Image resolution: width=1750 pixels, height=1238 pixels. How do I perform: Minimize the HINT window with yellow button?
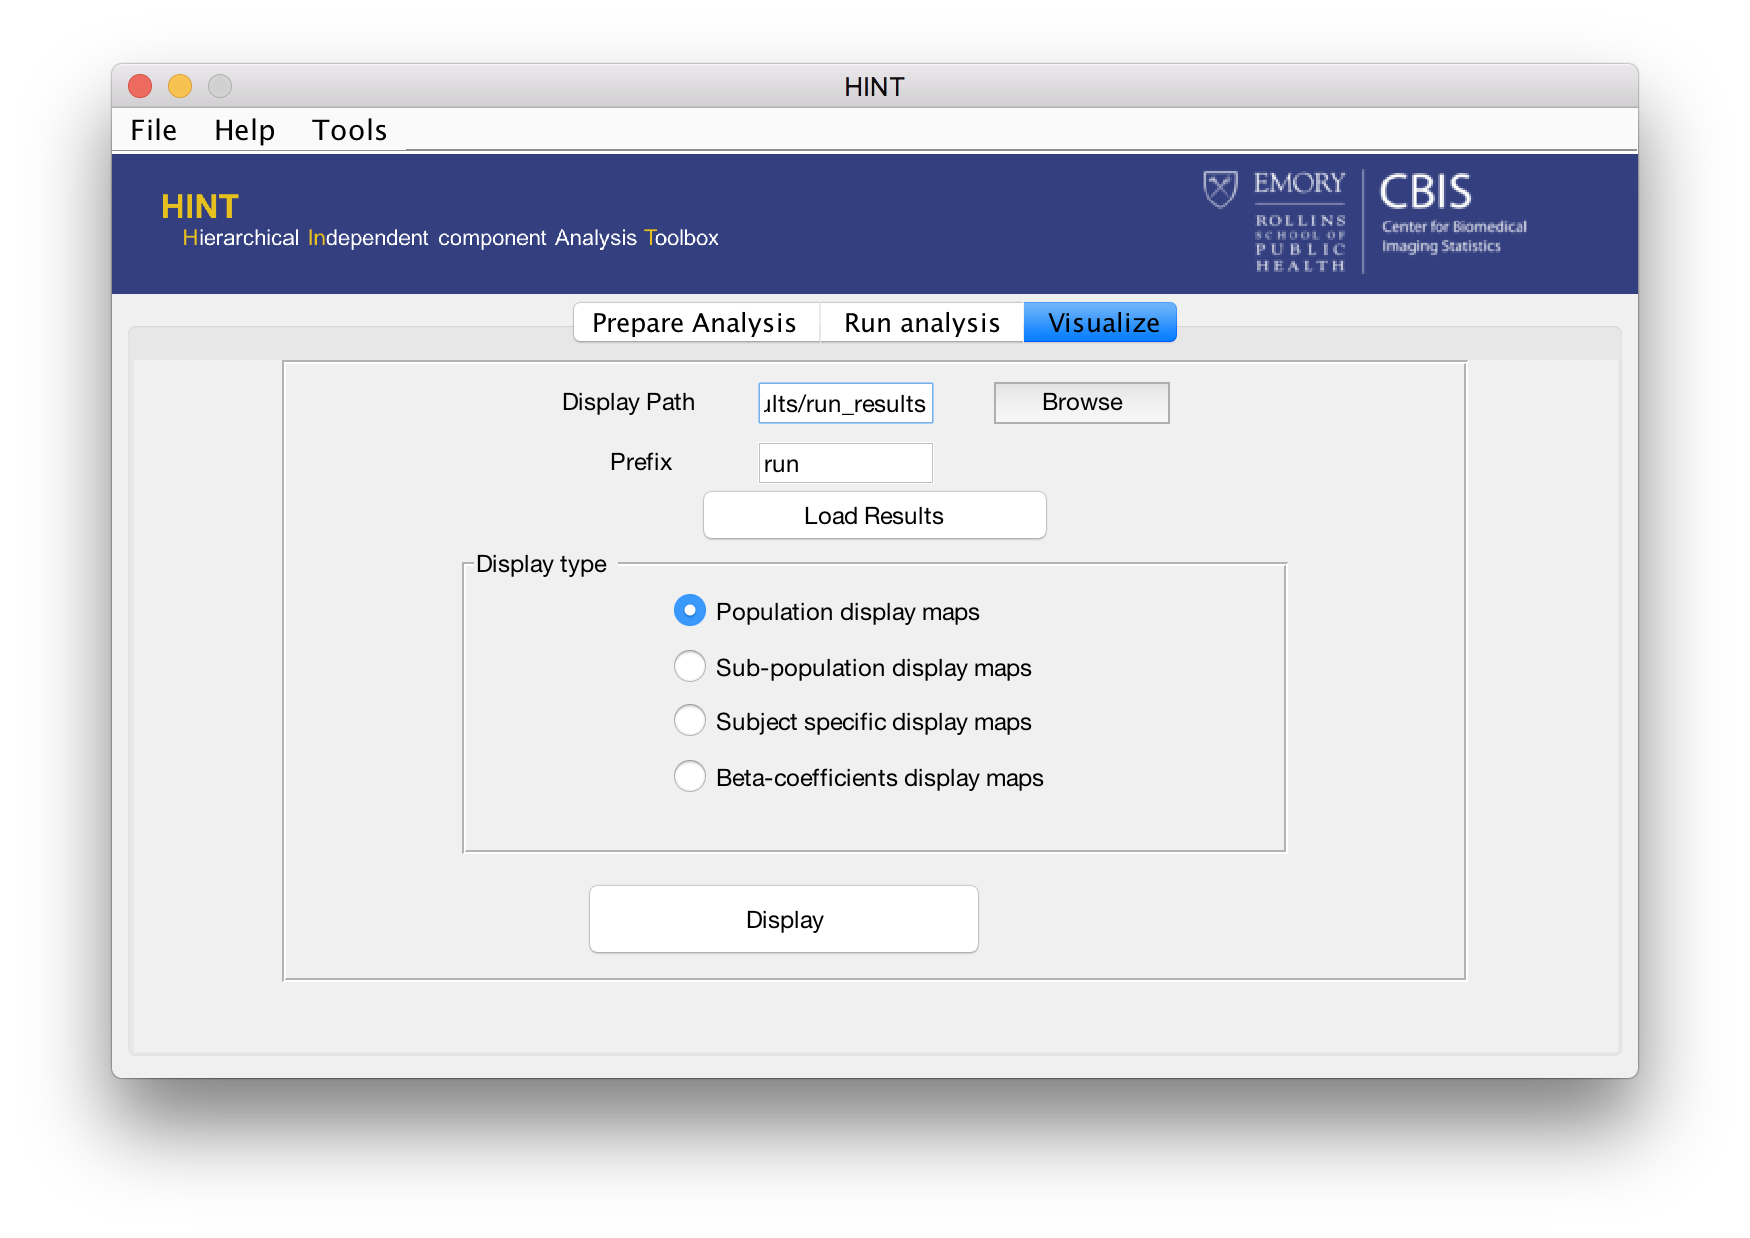(180, 87)
